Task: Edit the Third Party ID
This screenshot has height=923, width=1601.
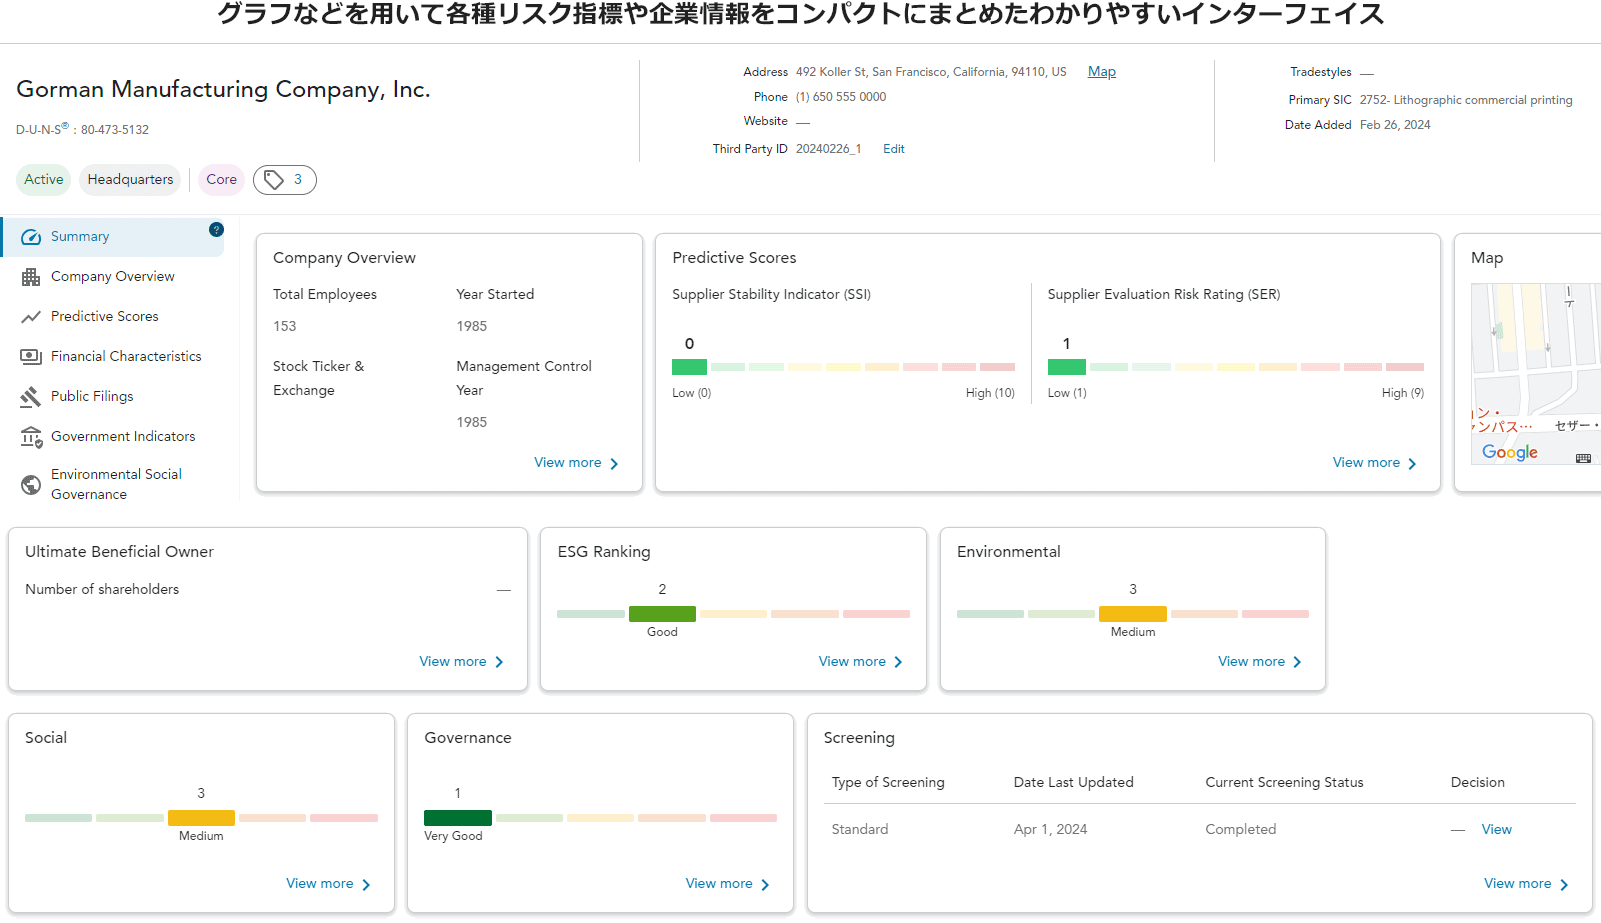Action: click(894, 149)
